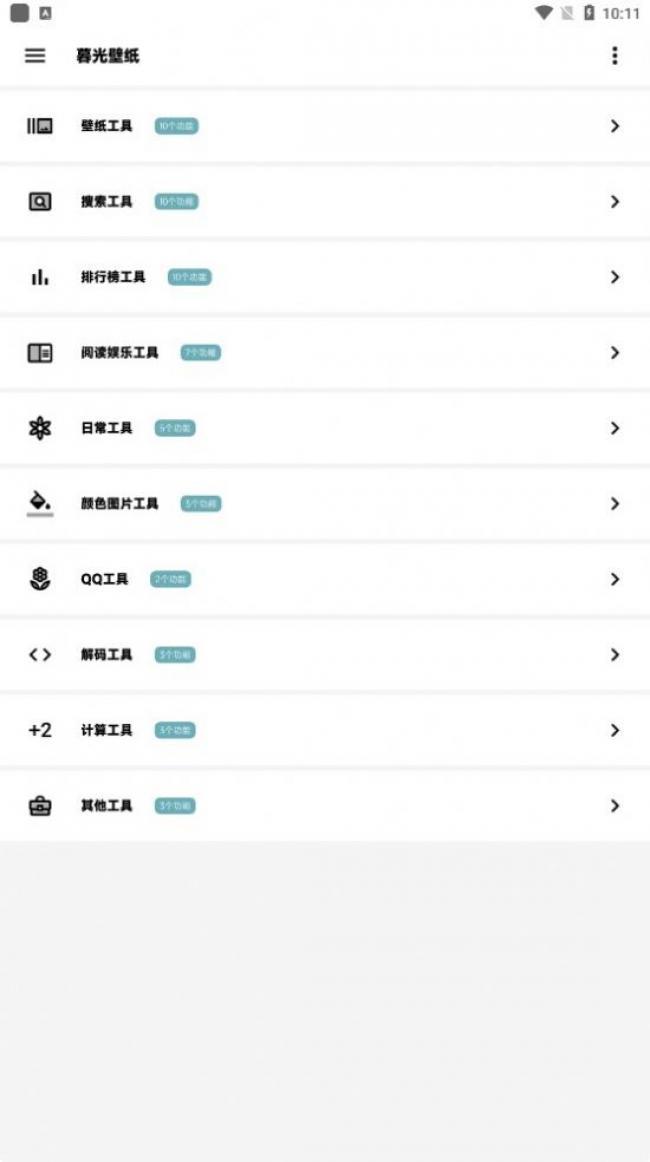This screenshot has height=1162, width=650.
Task: Tap the 排行榜工具 bar chart icon
Action: tap(40, 277)
